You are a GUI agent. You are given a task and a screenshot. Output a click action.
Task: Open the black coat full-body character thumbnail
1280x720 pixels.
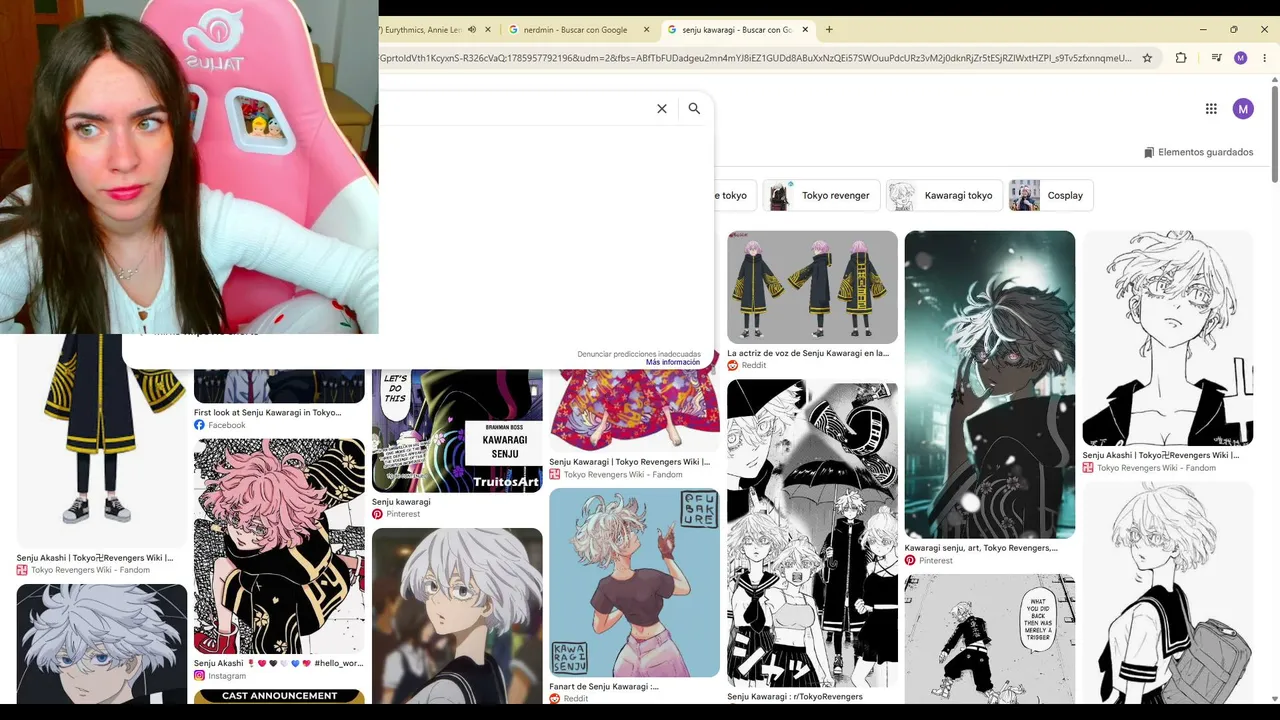coord(102,441)
